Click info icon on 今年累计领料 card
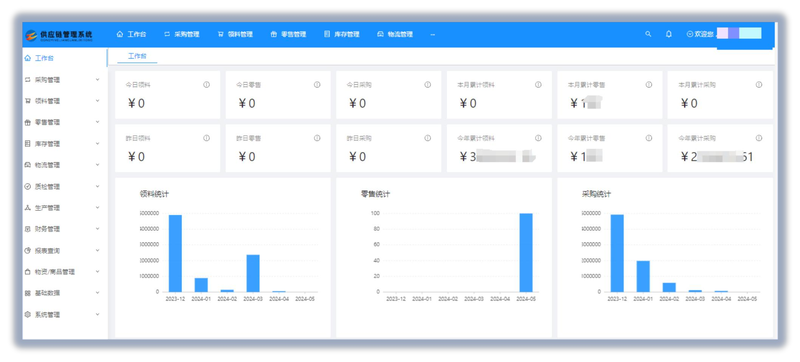The height and width of the screenshot is (362, 800). (538, 138)
